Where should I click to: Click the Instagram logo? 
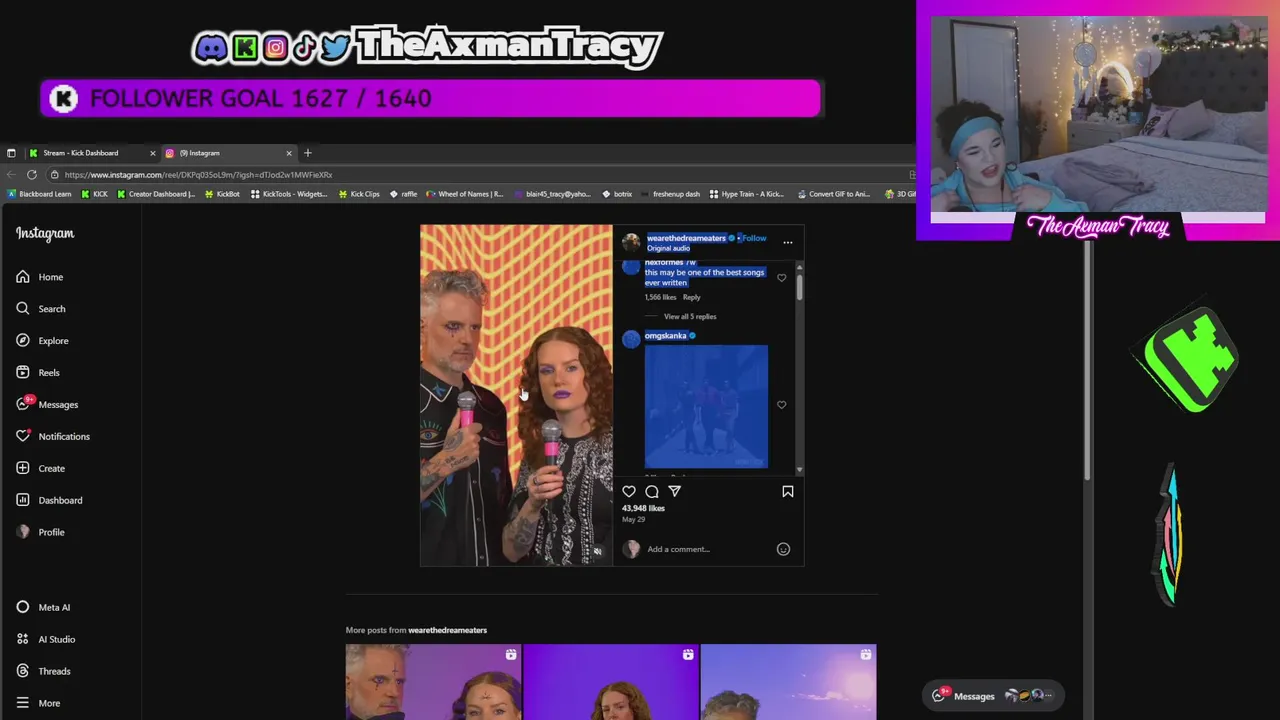(45, 233)
